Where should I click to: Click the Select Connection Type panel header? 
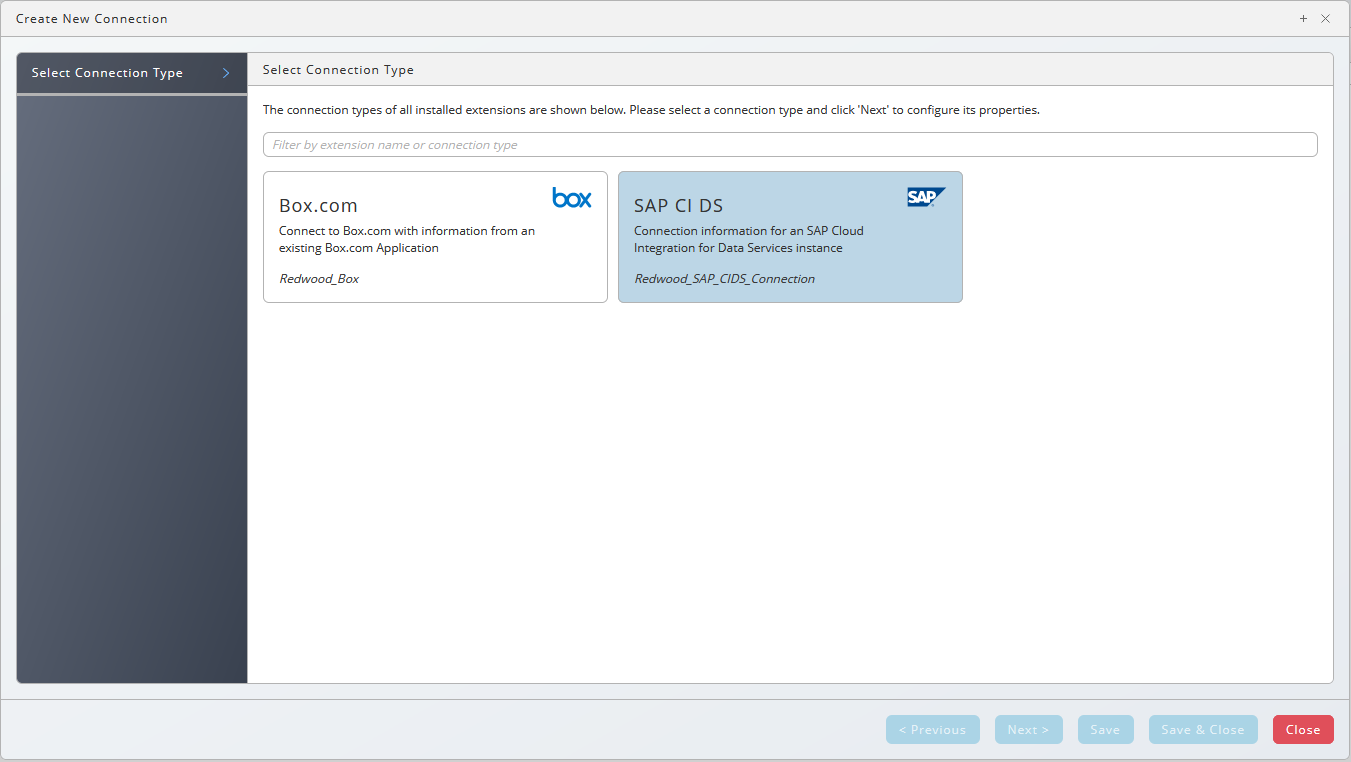click(338, 70)
